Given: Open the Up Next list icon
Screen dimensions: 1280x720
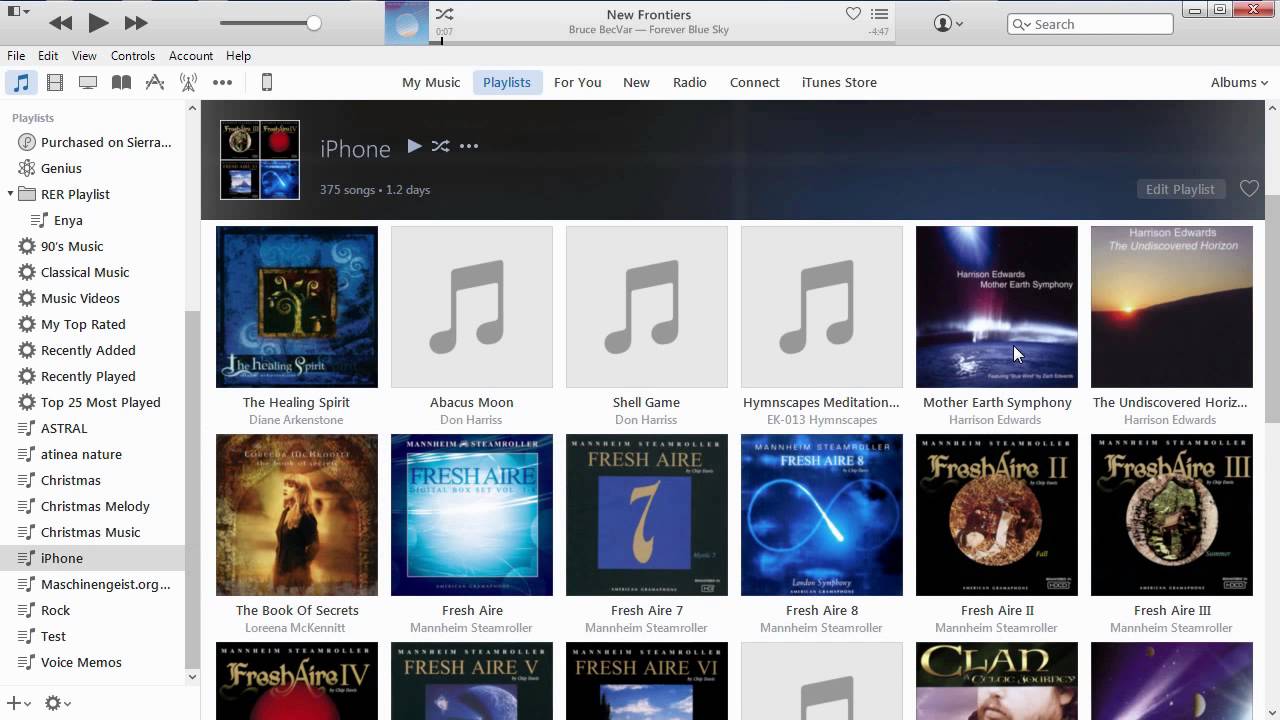Looking at the screenshot, I should [x=879, y=14].
